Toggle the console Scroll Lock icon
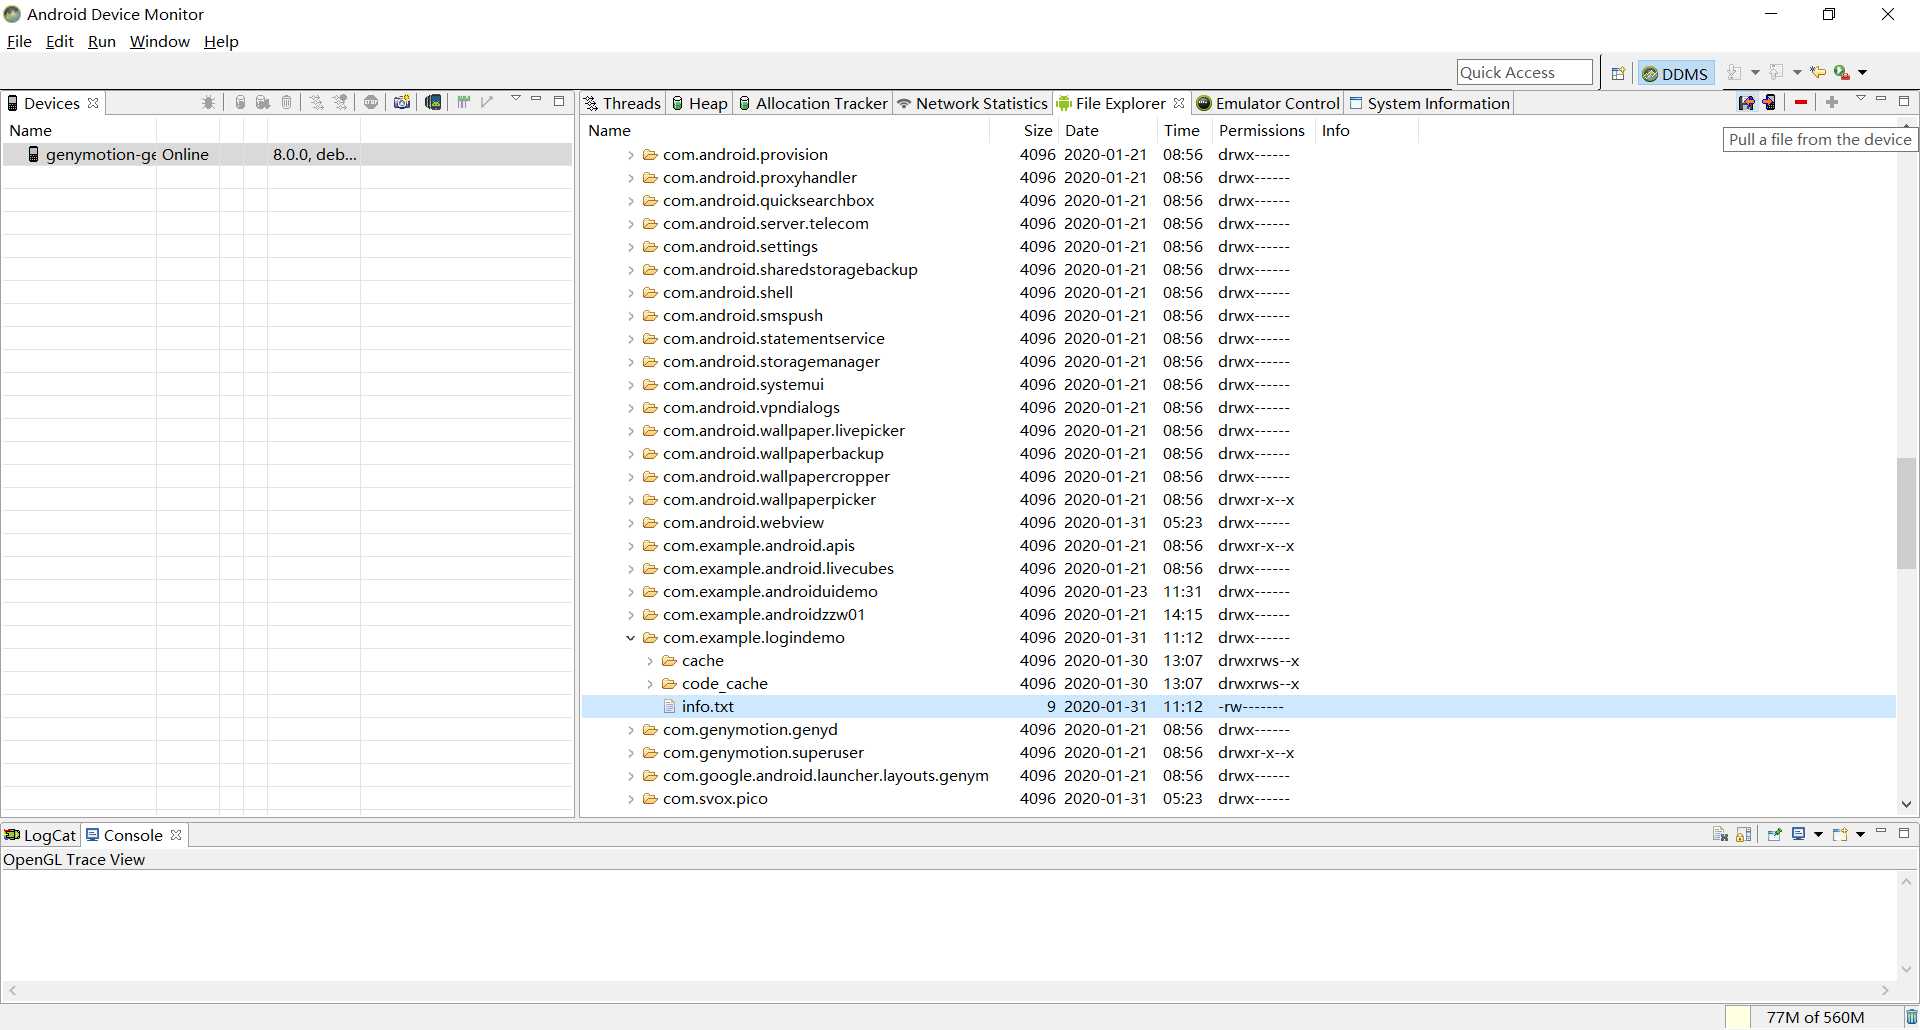This screenshot has width=1920, height=1030. click(1744, 834)
